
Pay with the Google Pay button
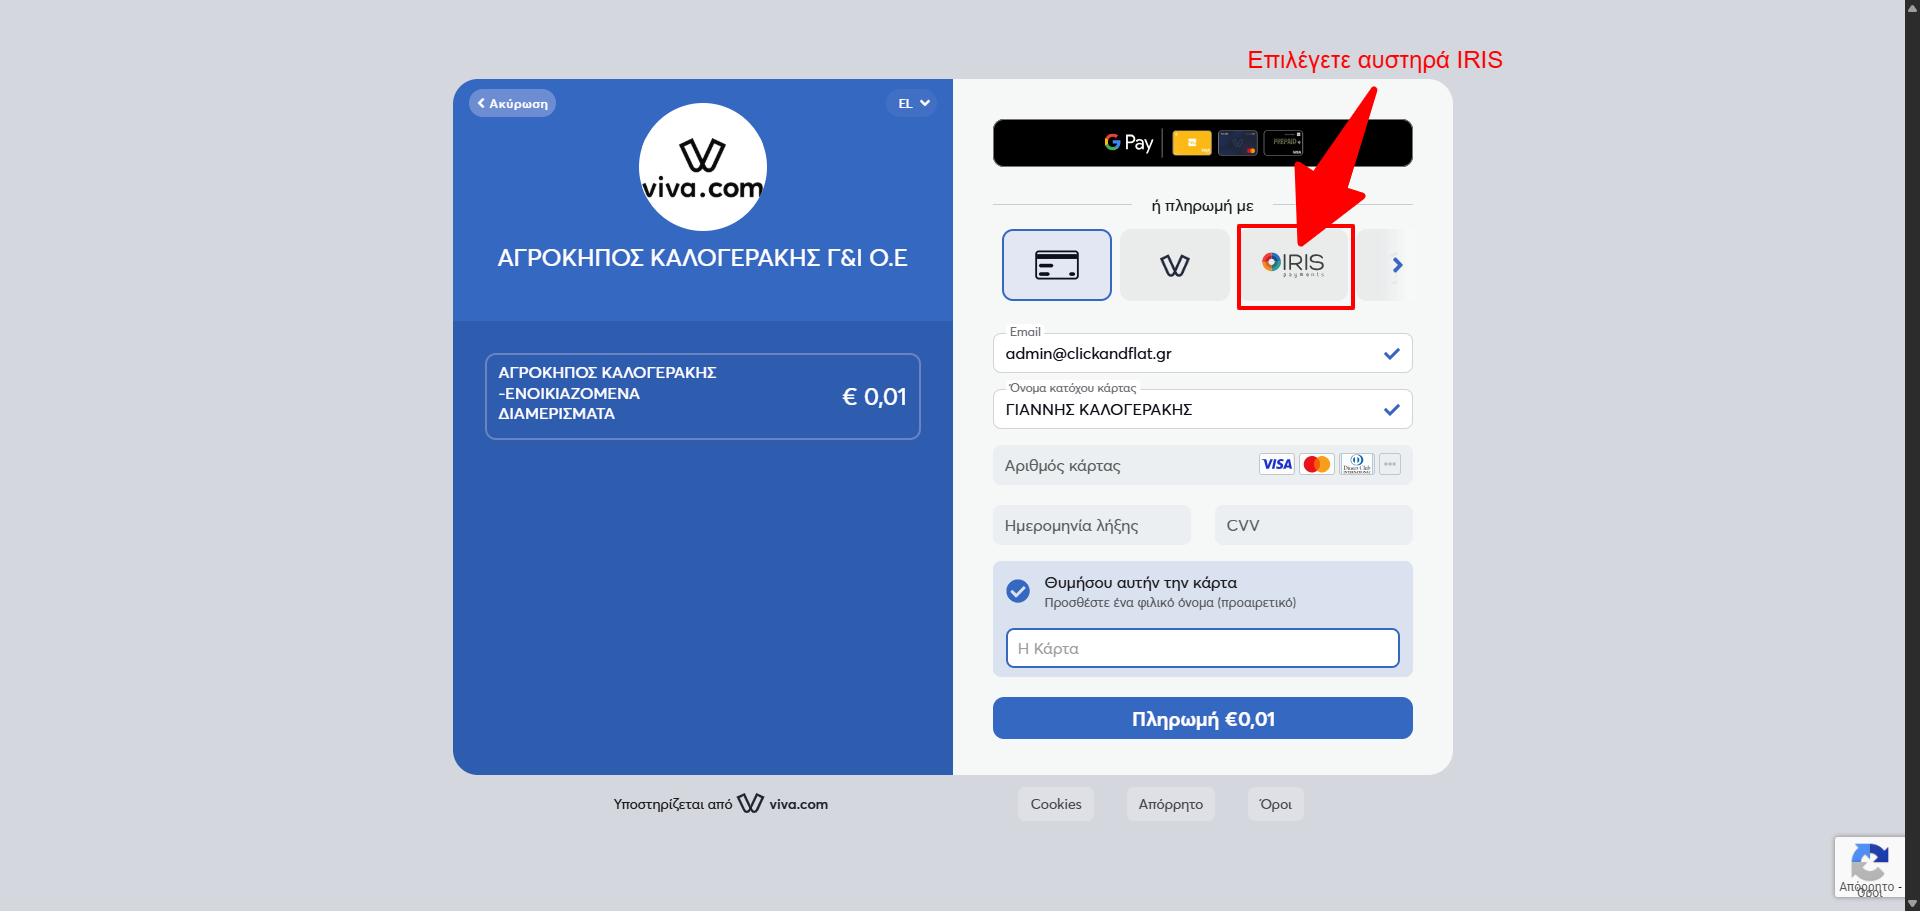coord(1202,143)
